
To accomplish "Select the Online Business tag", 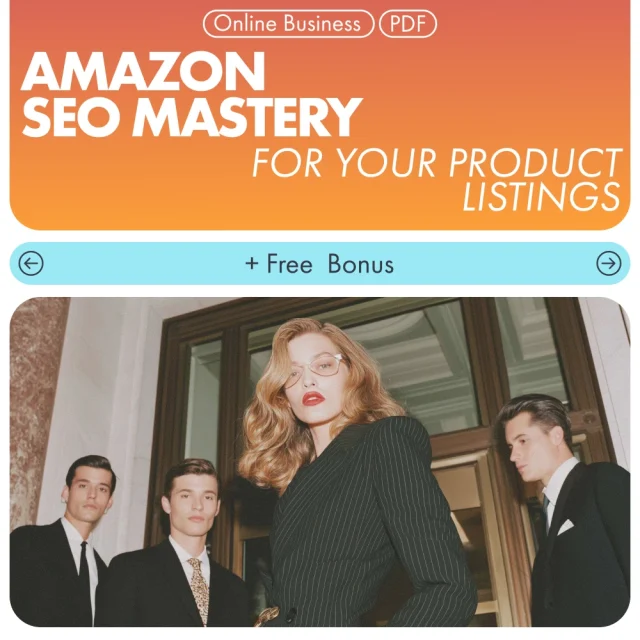I will pos(288,24).
